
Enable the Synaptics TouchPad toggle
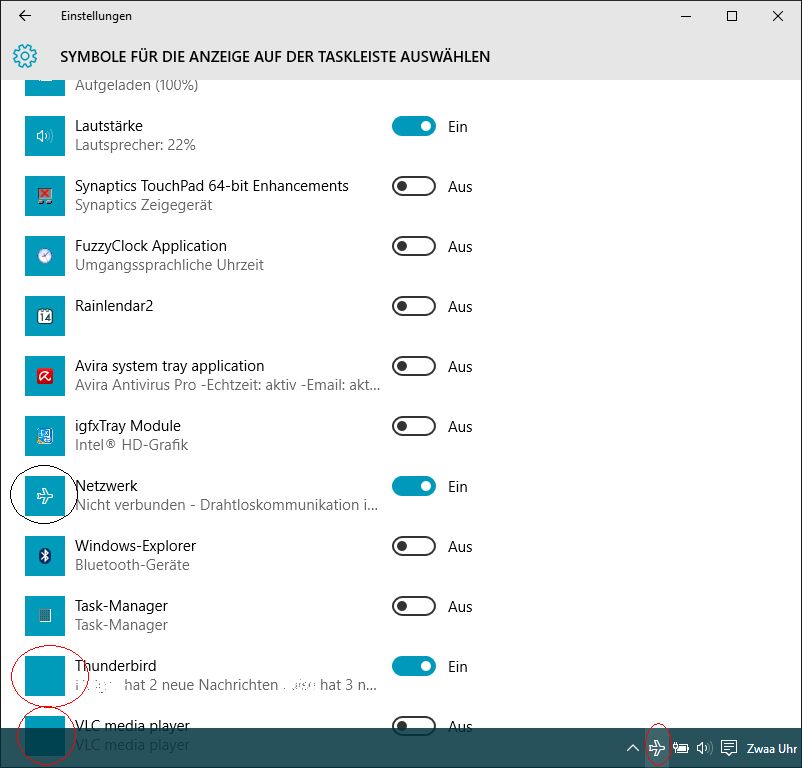(x=414, y=186)
